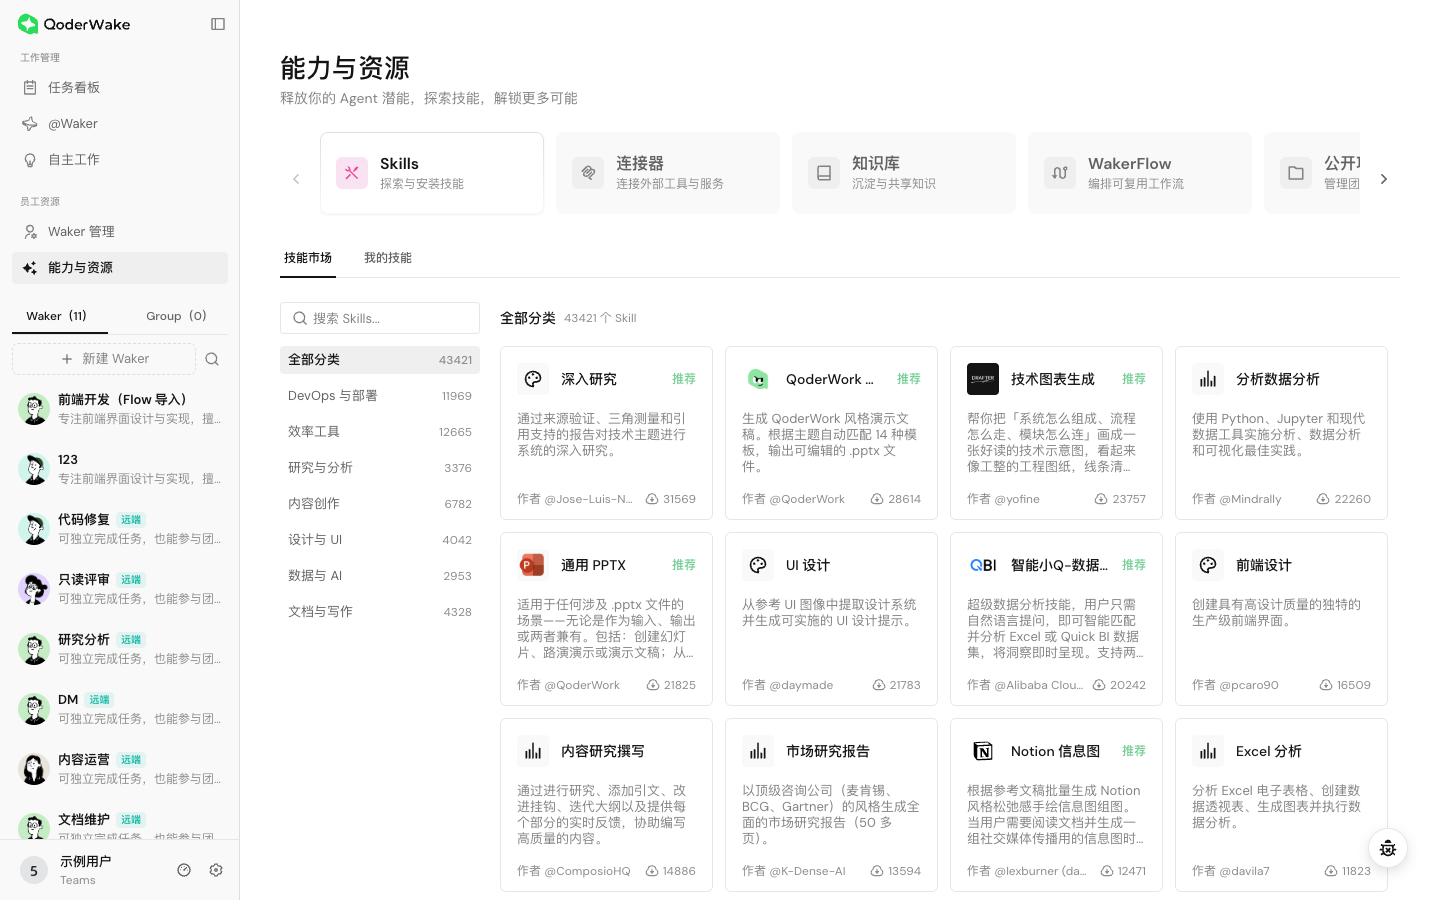Click the help icon beside 示例用户

(184, 870)
